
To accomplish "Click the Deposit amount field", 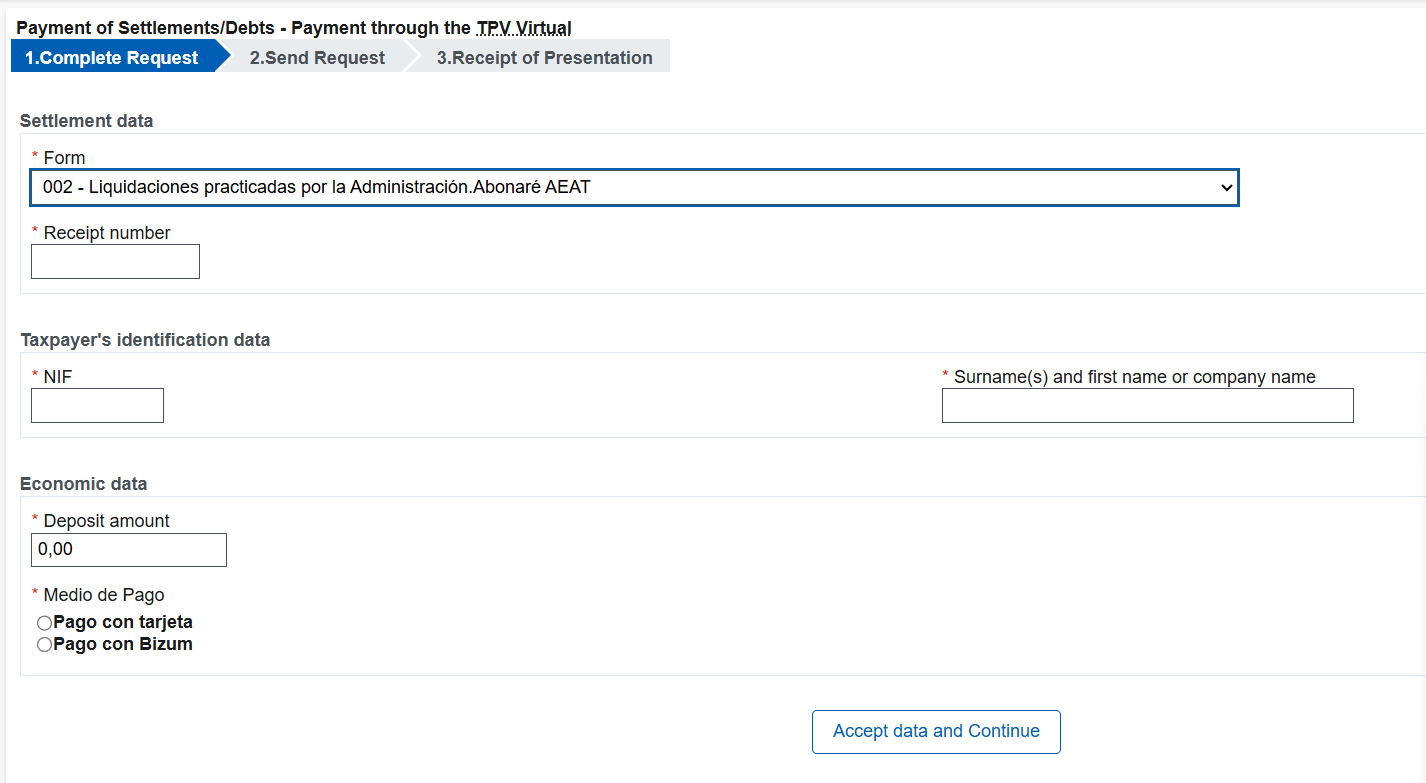I will tap(128, 550).
